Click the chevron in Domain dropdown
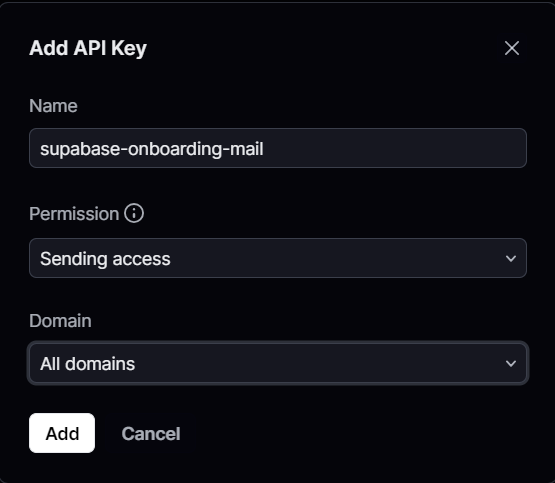This screenshot has width=555, height=483. [x=511, y=363]
